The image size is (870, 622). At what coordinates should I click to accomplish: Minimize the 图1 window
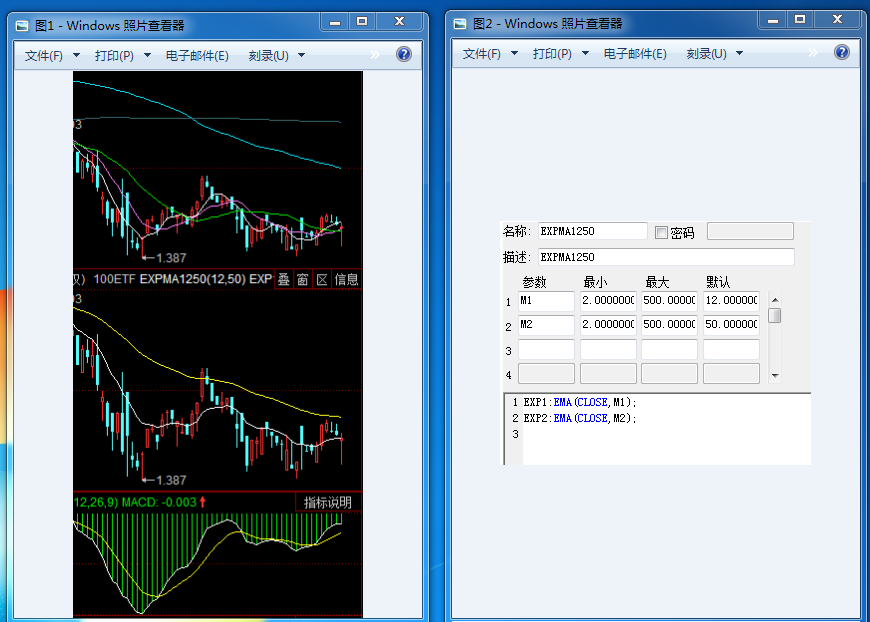point(335,22)
